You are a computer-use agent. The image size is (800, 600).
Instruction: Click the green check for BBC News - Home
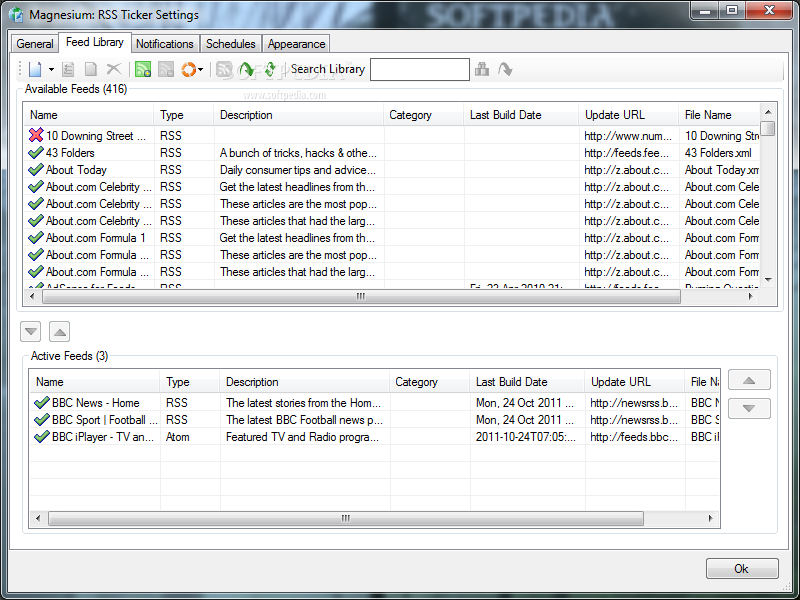tap(42, 403)
